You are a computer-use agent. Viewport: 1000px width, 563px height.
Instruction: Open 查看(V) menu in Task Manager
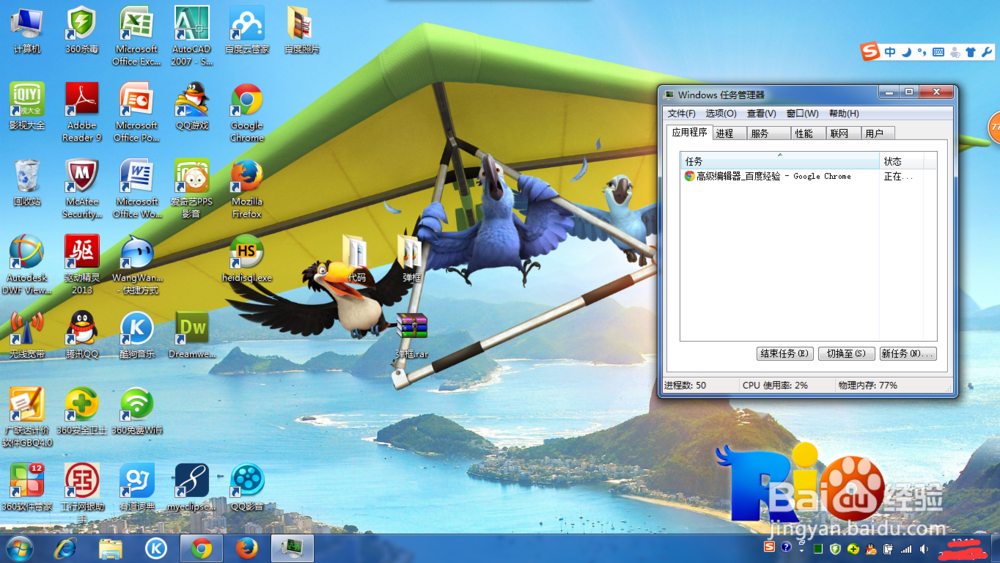(761, 113)
